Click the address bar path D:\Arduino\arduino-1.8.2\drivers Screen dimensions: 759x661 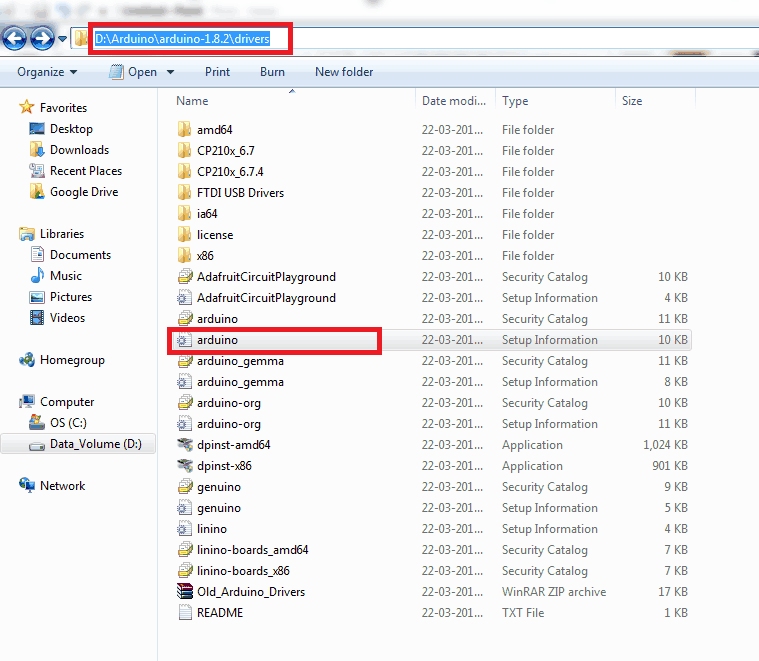click(182, 39)
